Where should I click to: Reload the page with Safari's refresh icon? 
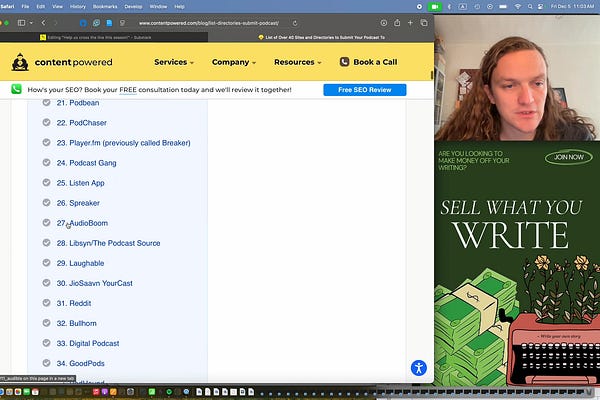(295, 23)
